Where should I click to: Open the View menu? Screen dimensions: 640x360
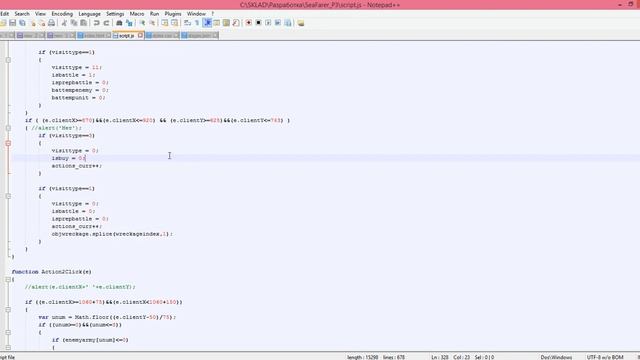click(40, 13)
